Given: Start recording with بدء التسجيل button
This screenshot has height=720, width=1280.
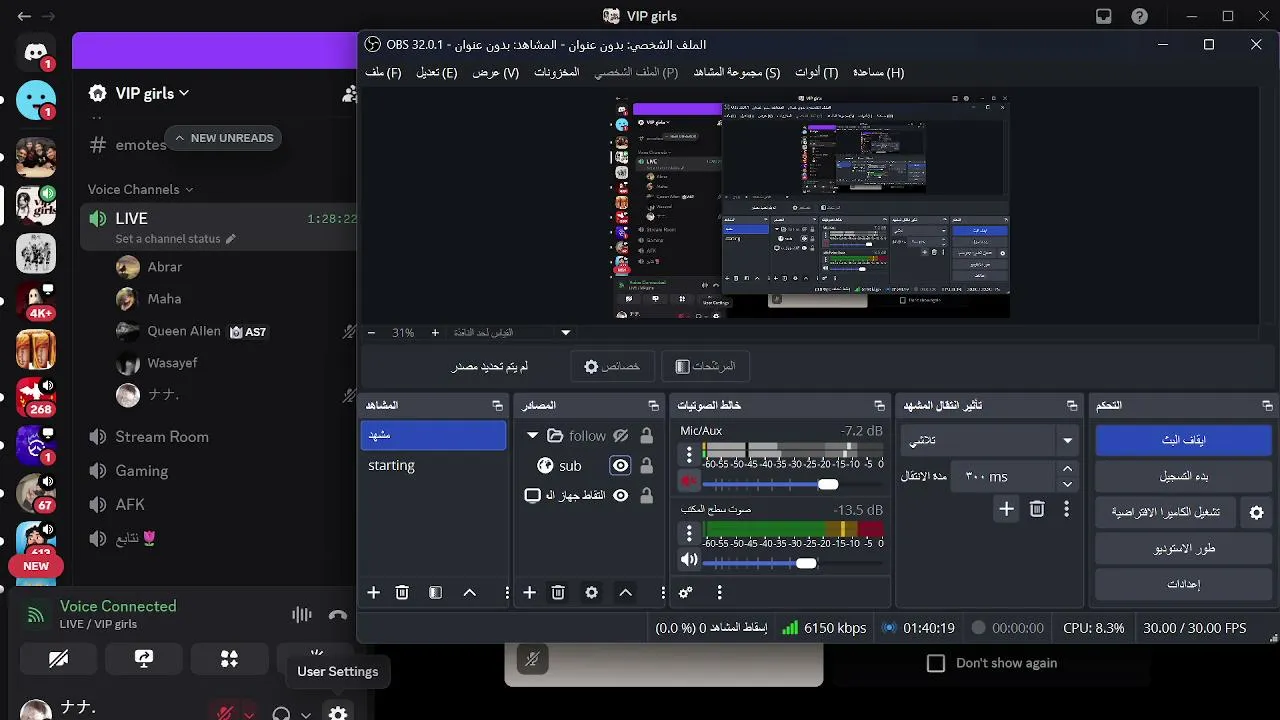Looking at the screenshot, I should point(1184,476).
